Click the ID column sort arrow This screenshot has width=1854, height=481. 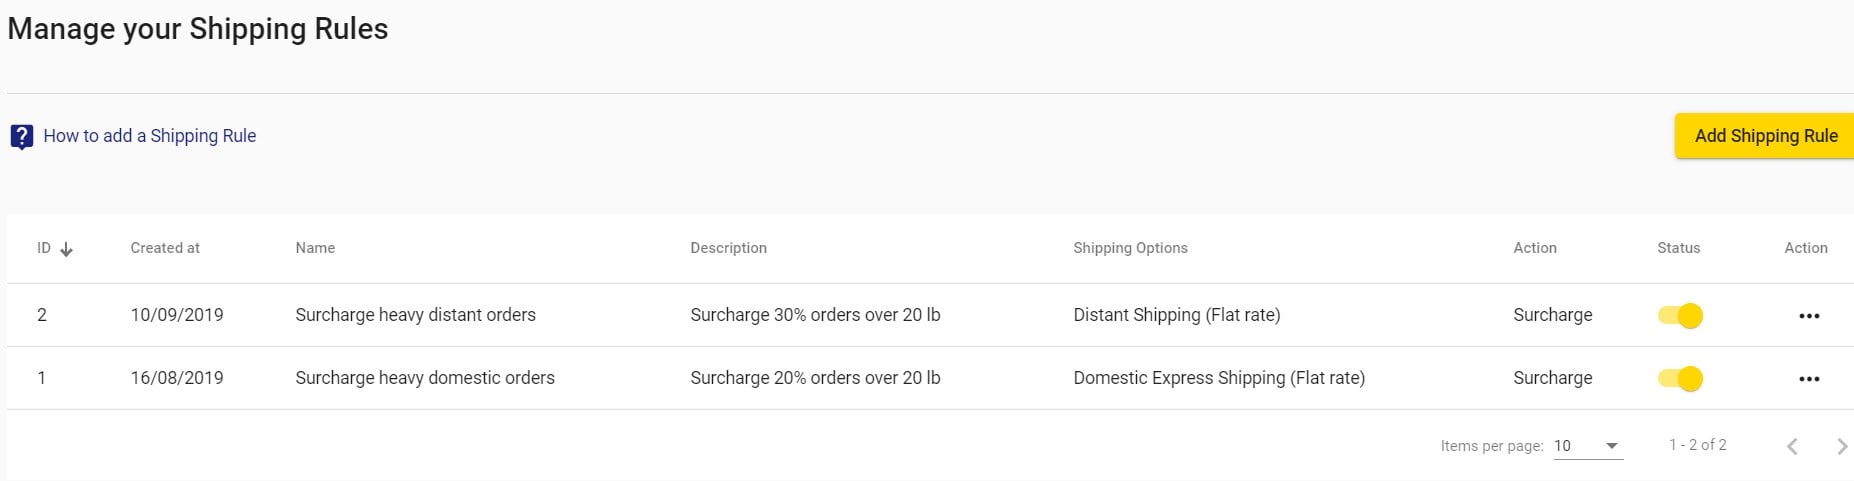tap(66, 249)
